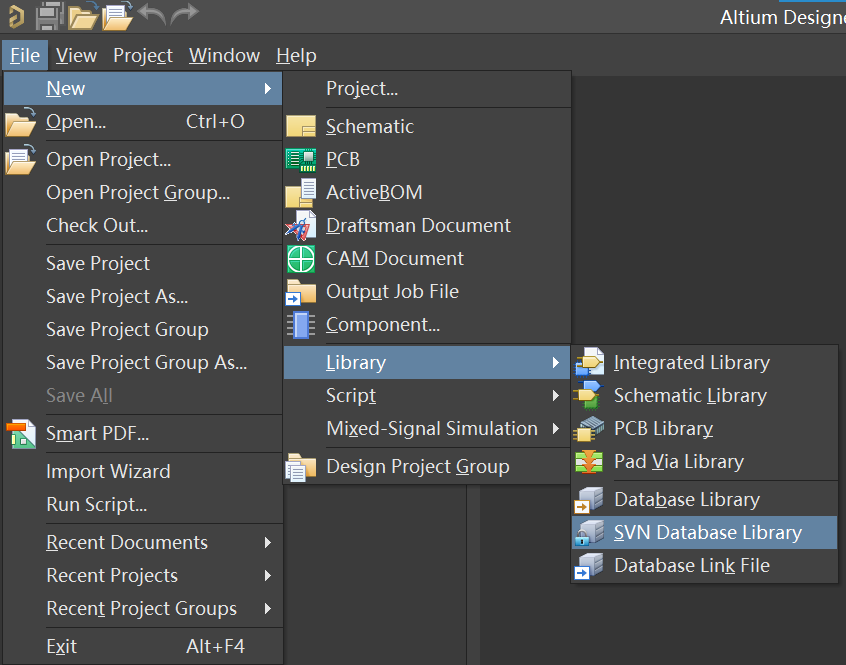Expand the New submenu arrow
The width and height of the screenshot is (846, 665).
pos(268,88)
